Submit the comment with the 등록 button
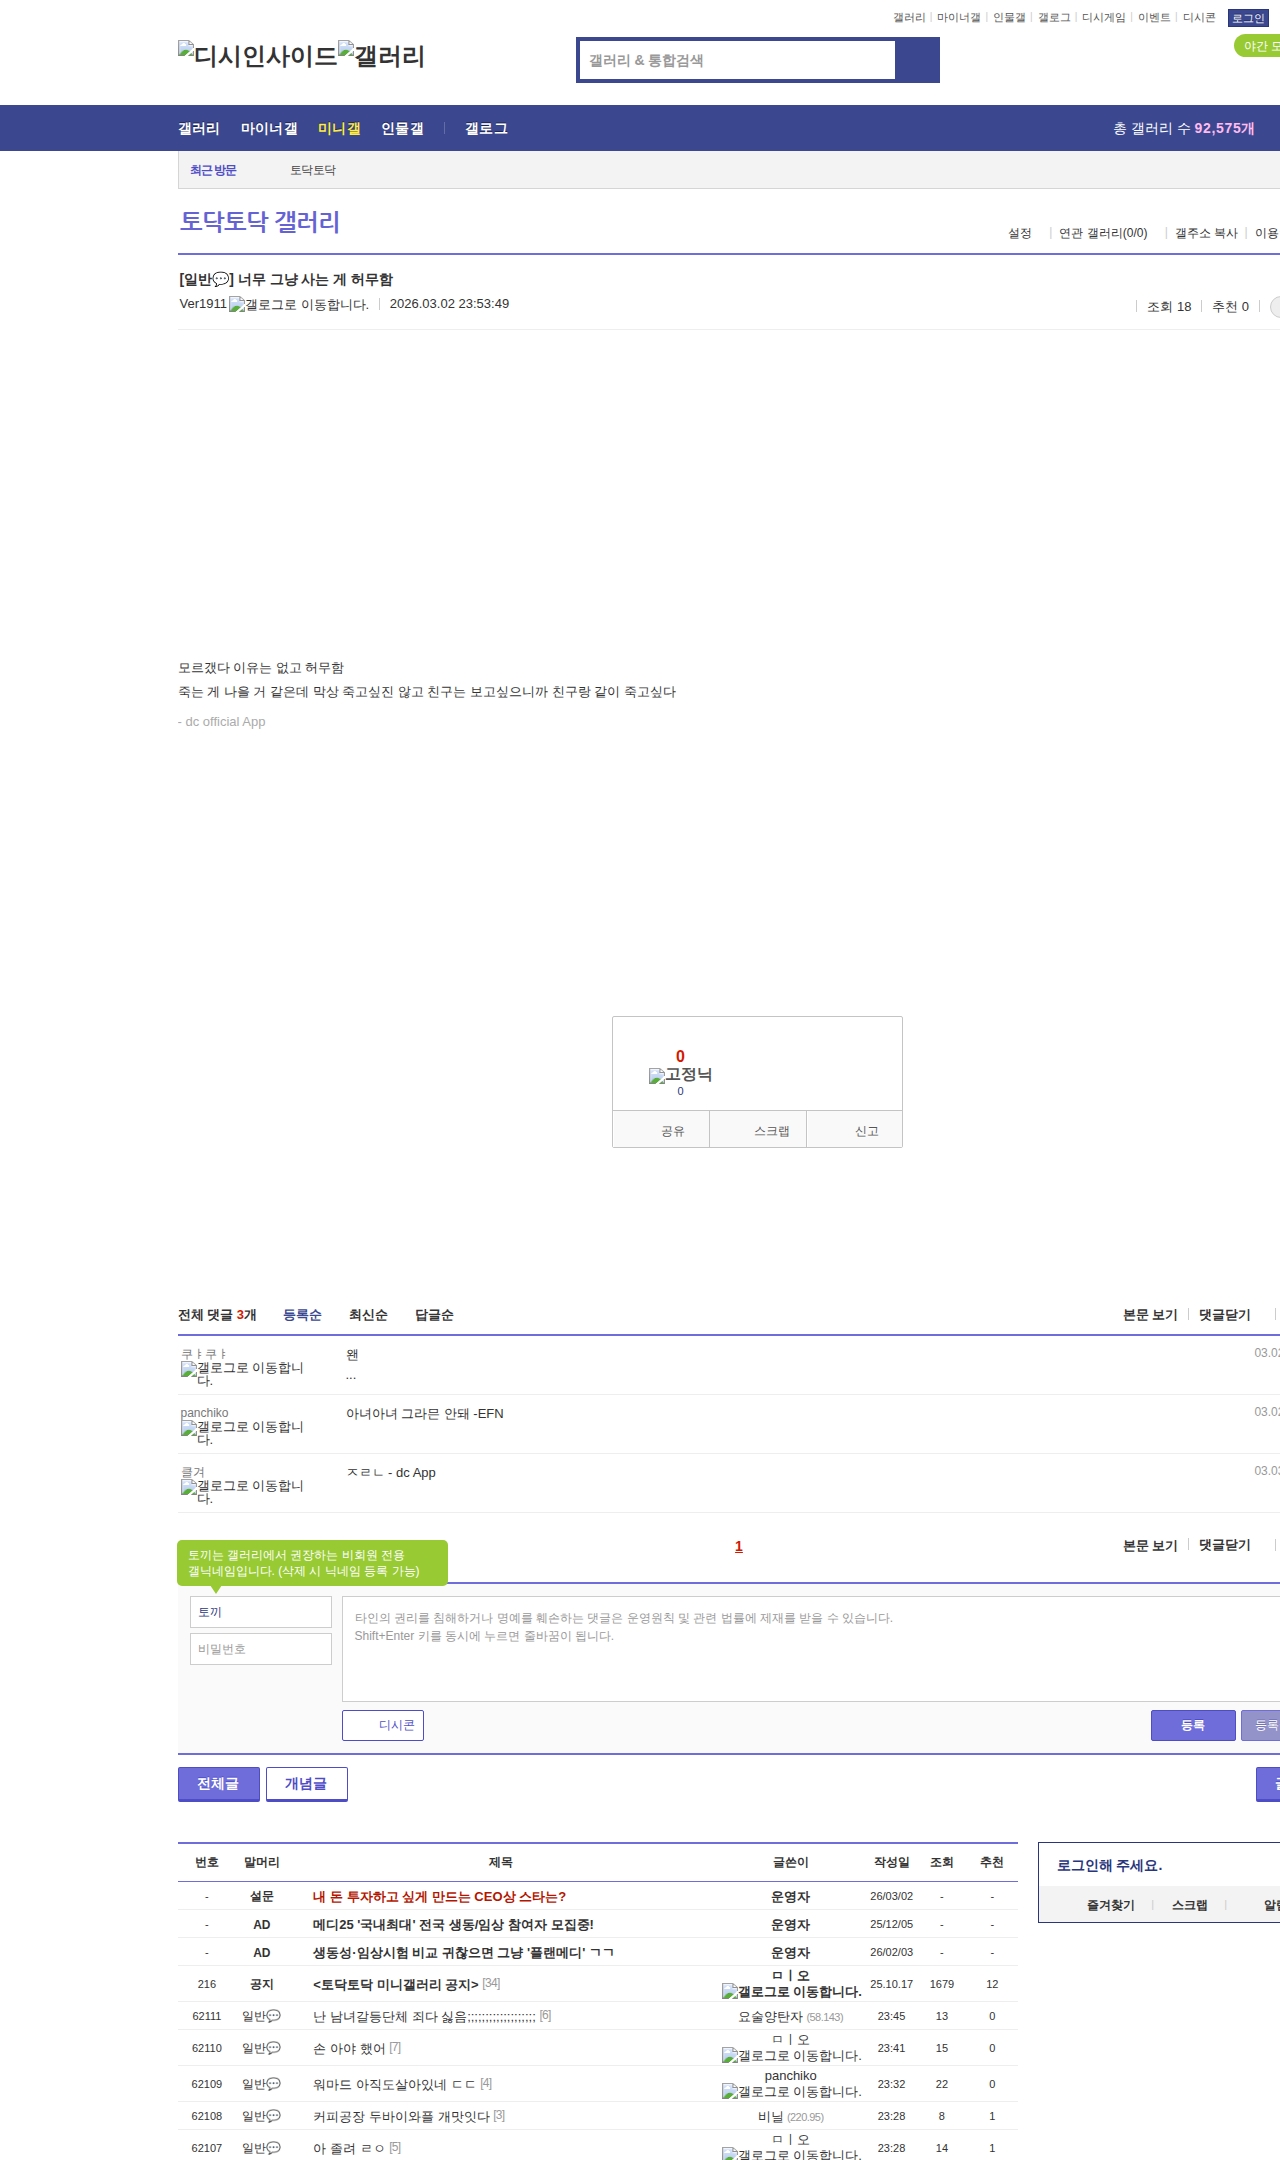The image size is (1280, 2160). [1193, 1725]
